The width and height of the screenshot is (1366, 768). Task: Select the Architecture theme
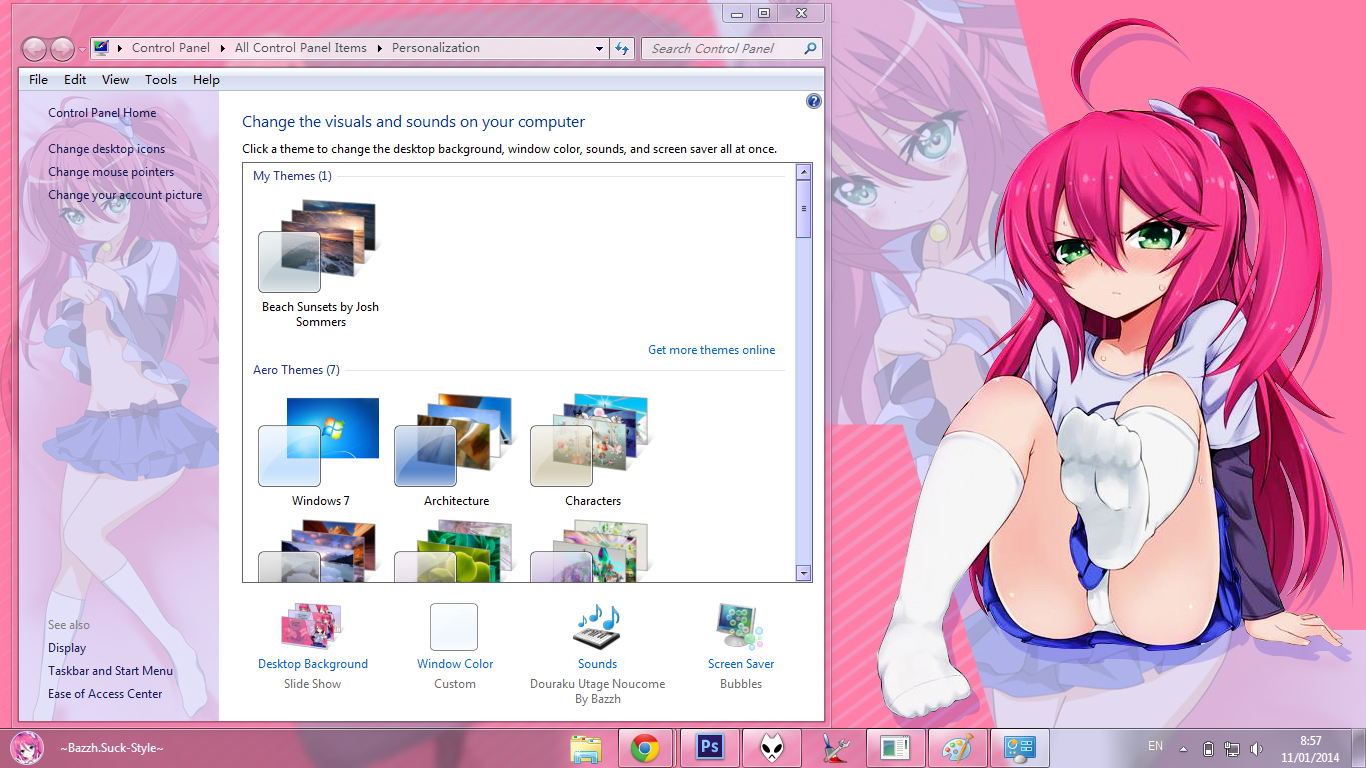[x=456, y=451]
